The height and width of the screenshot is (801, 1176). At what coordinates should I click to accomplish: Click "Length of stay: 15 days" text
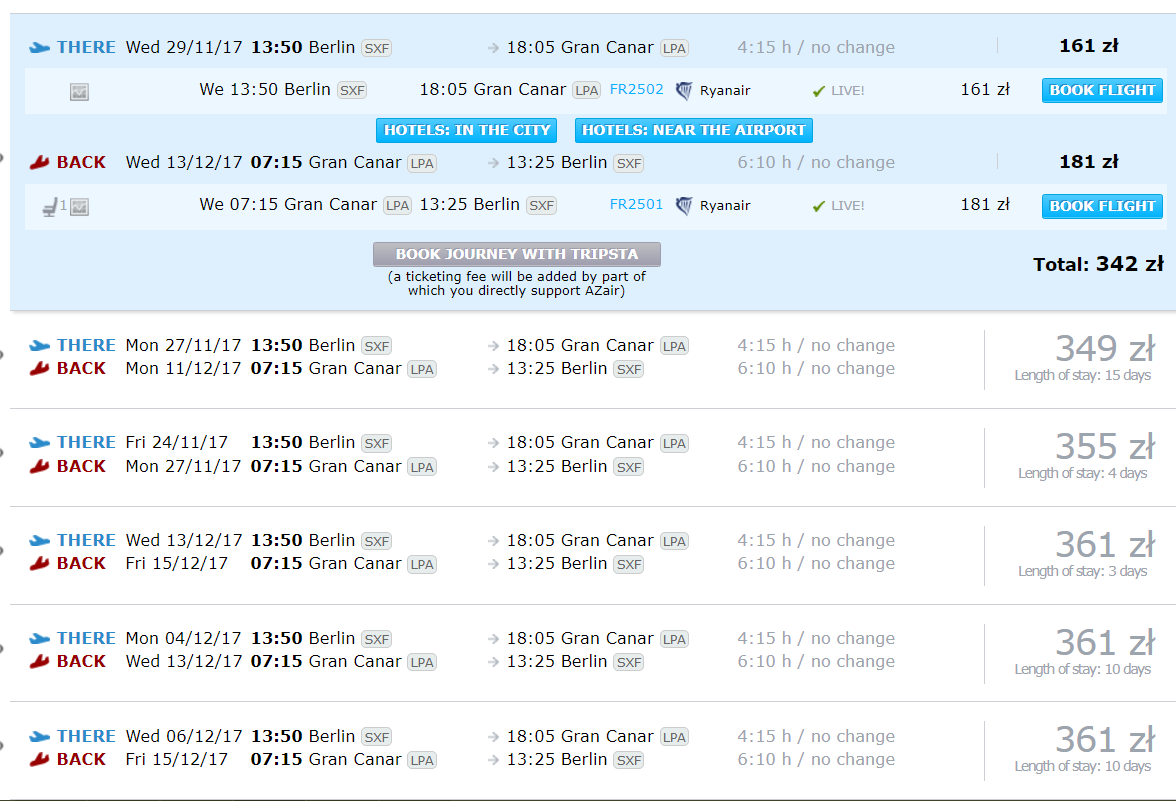(1082, 375)
